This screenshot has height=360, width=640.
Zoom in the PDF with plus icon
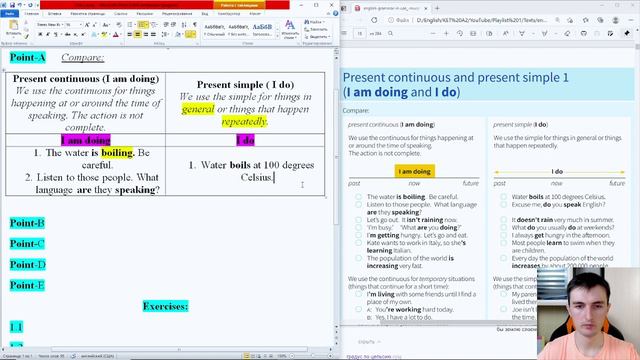(x=446, y=33)
